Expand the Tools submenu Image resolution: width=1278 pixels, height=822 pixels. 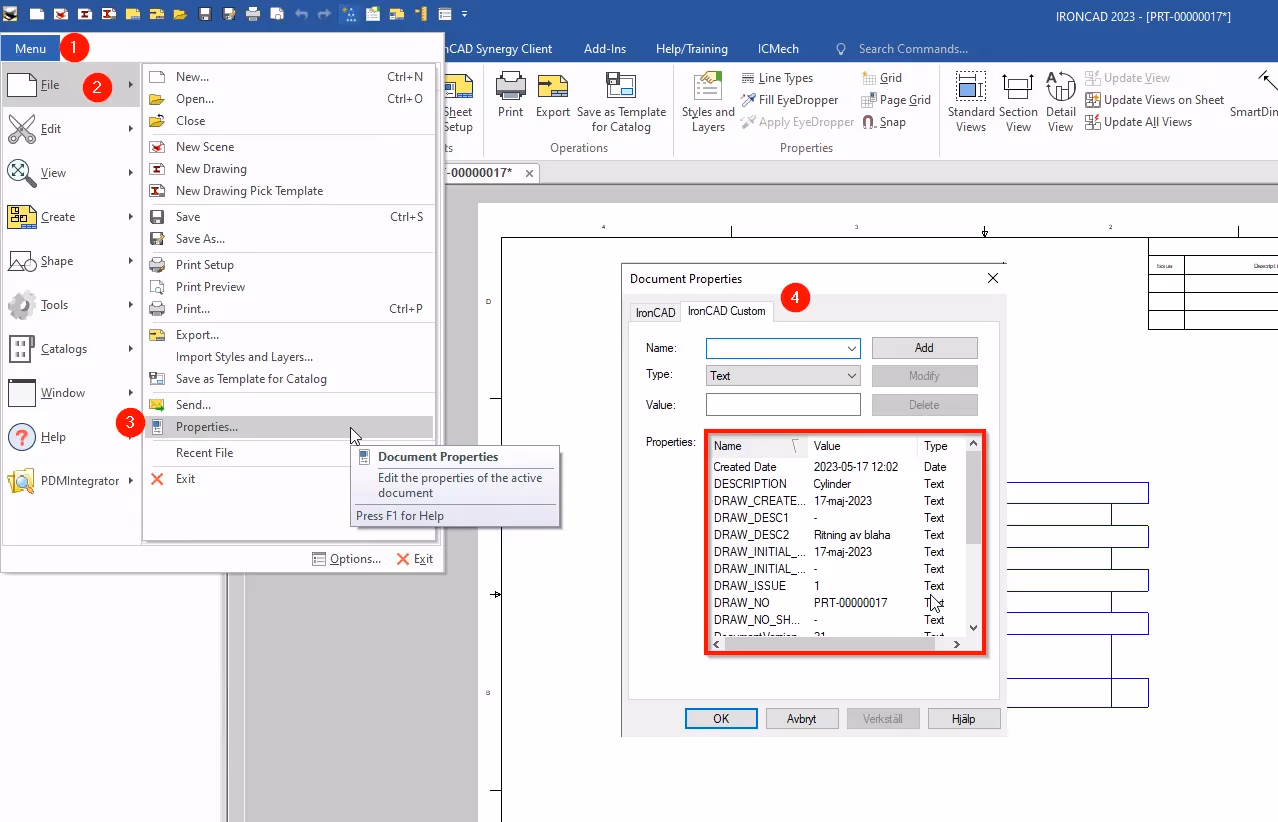click(71, 305)
